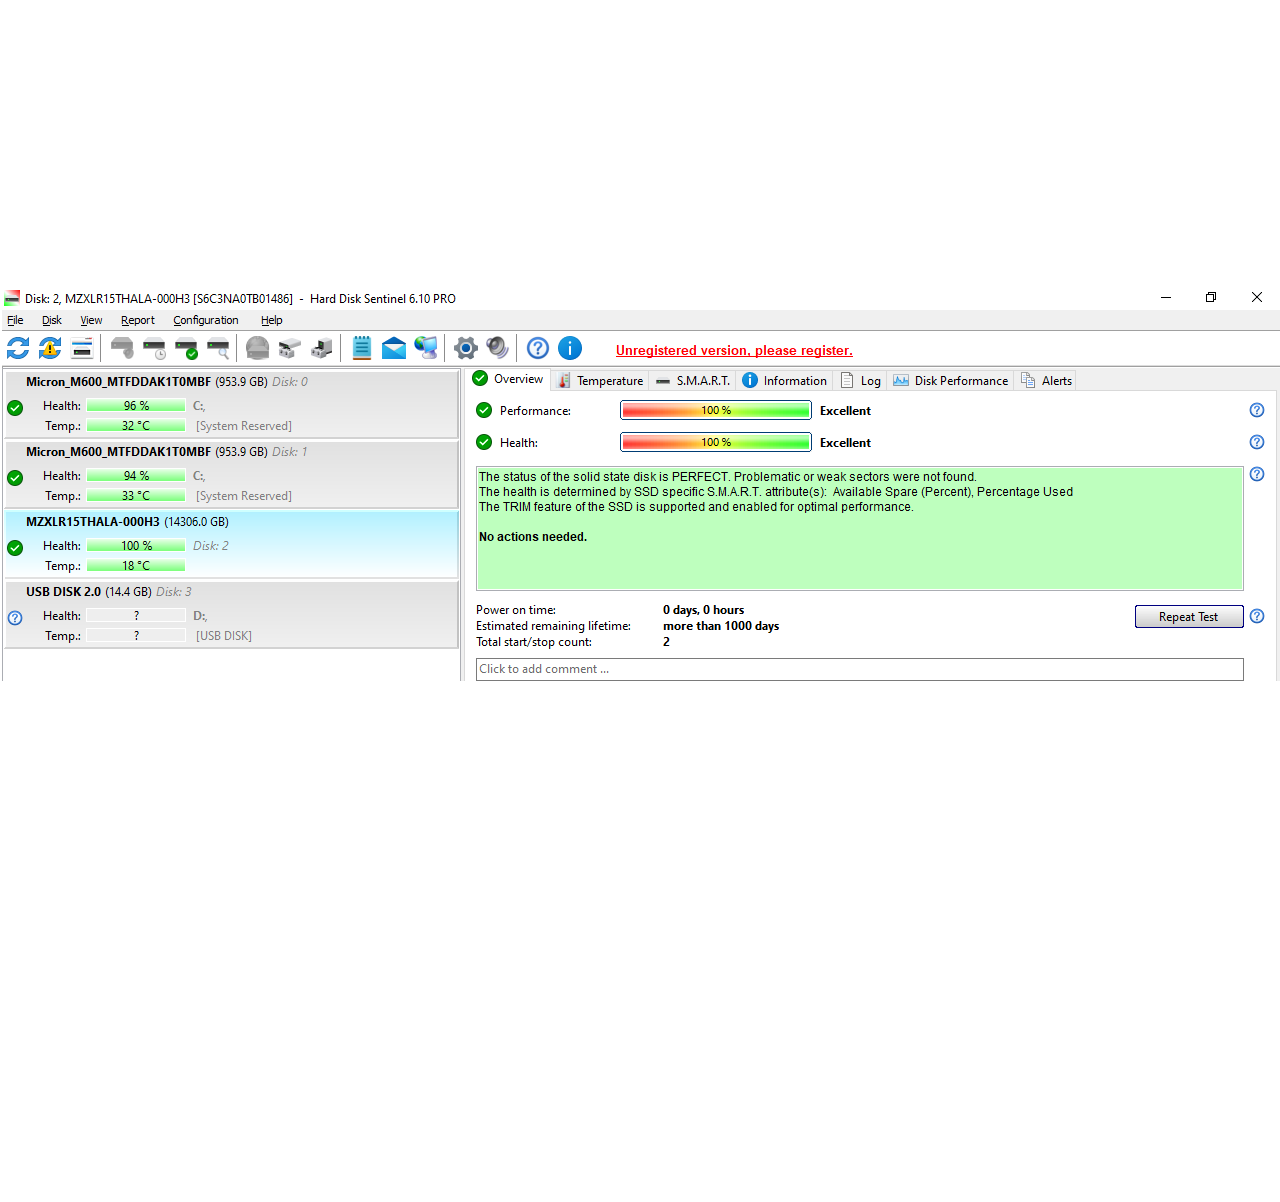Click green check status icon of Disk 1
Screen dimensions: 1280x1202
15,478
